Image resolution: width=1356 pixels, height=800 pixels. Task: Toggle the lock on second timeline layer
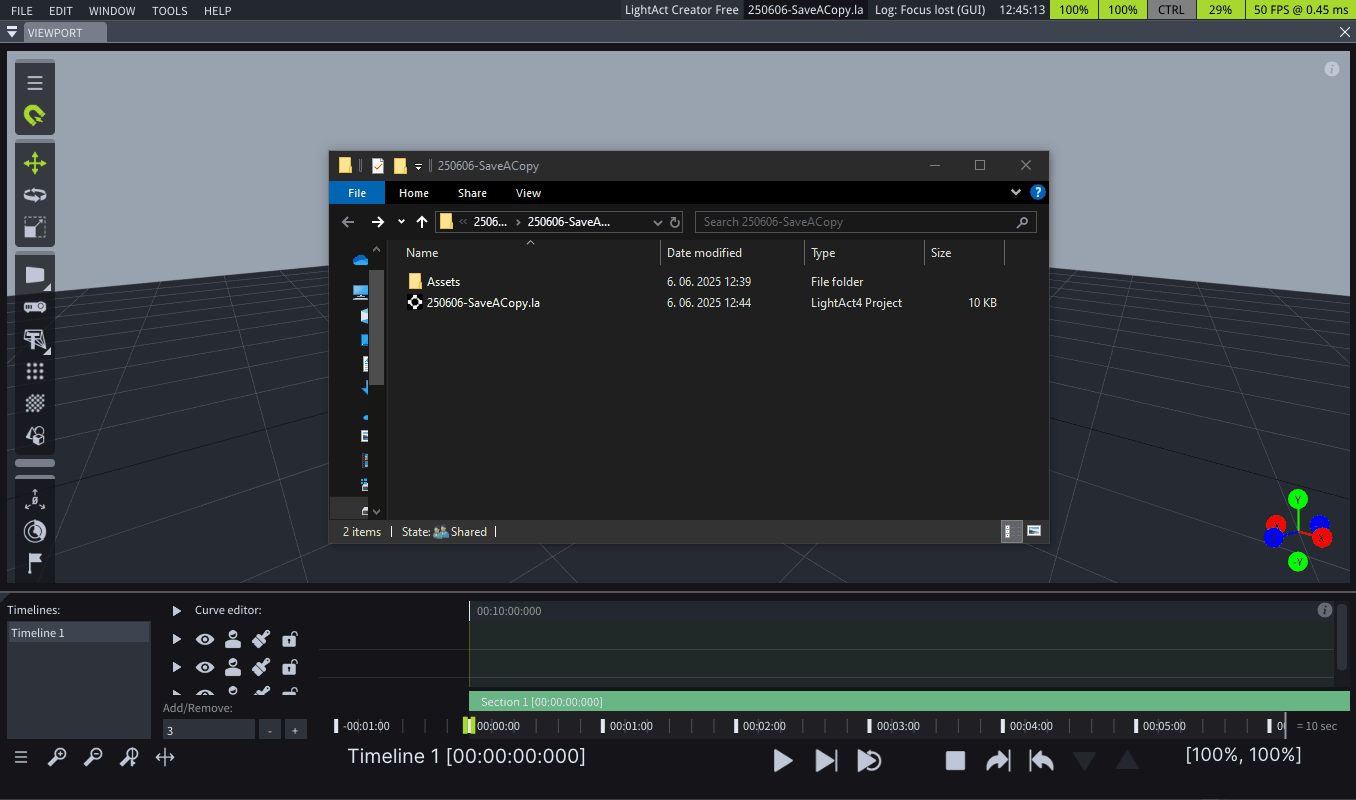click(289, 667)
